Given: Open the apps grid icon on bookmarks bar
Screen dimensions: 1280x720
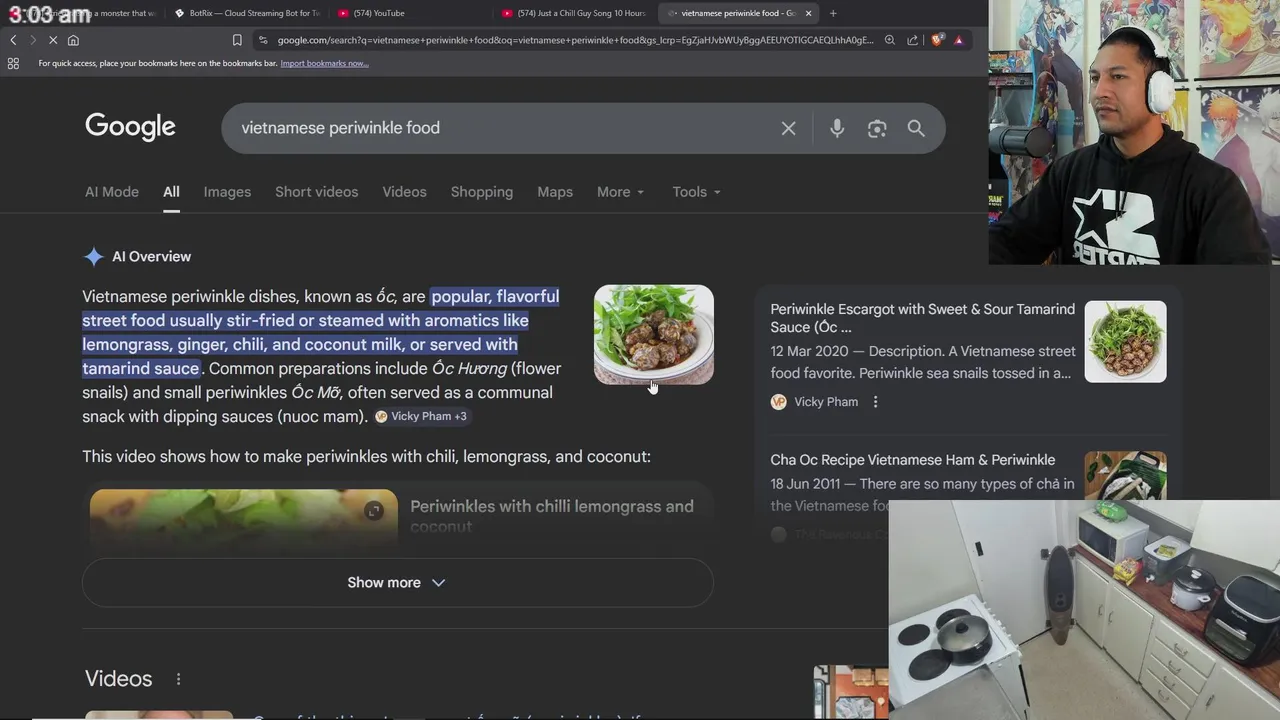Looking at the screenshot, I should (x=13, y=63).
